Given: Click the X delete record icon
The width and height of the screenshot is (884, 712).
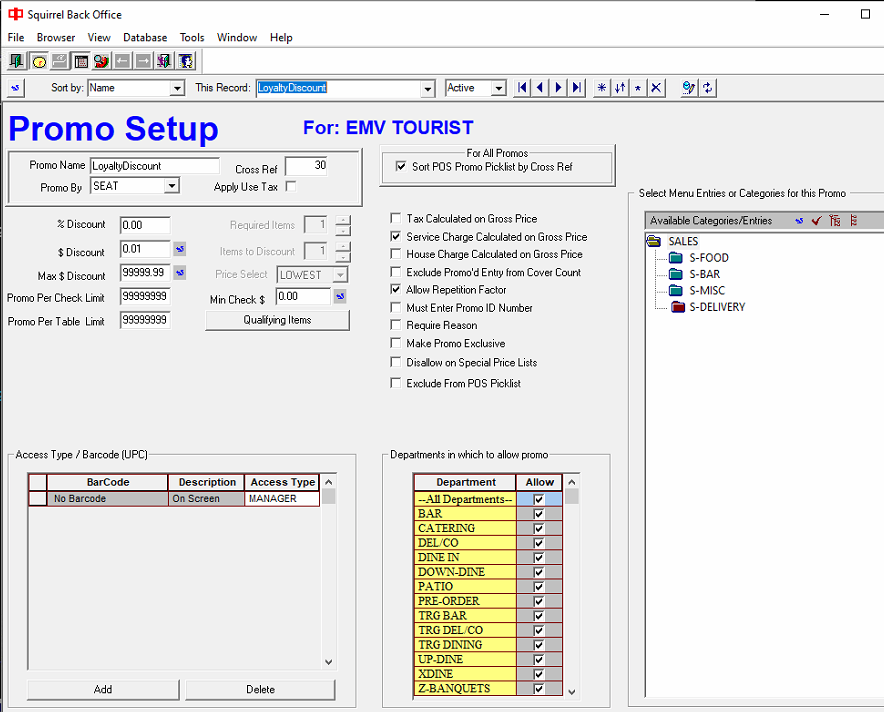Looking at the screenshot, I should click(656, 87).
